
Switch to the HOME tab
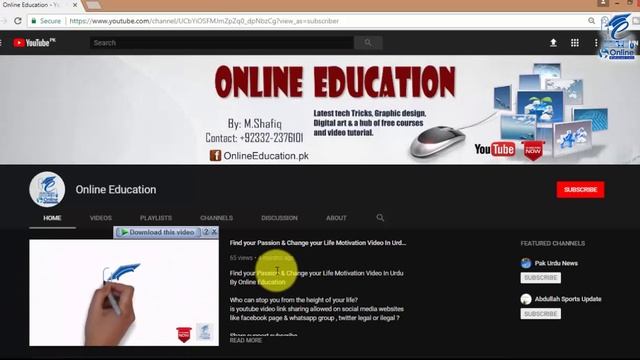point(52,218)
